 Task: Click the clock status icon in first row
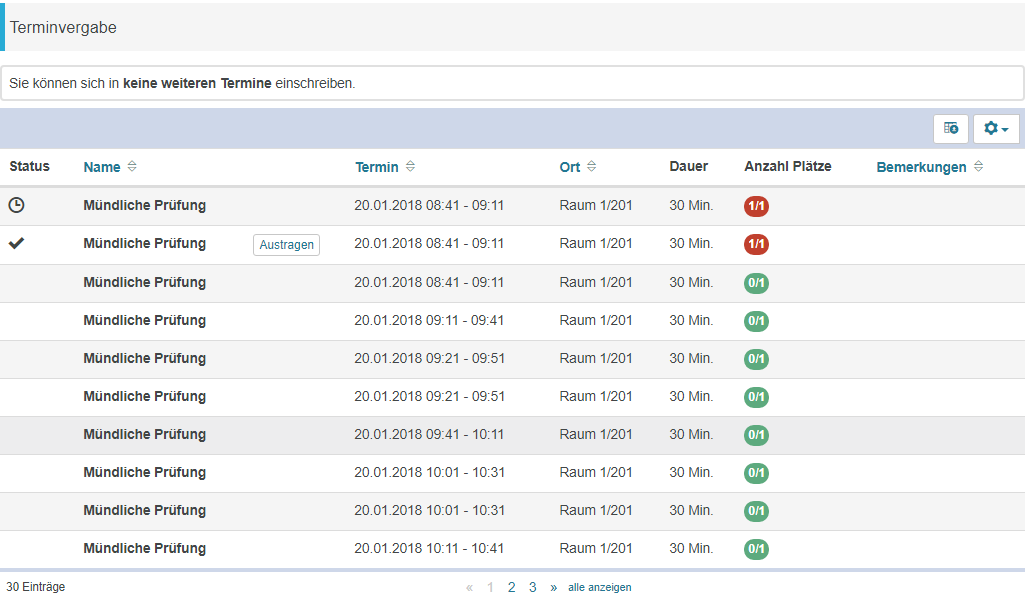(x=16, y=205)
